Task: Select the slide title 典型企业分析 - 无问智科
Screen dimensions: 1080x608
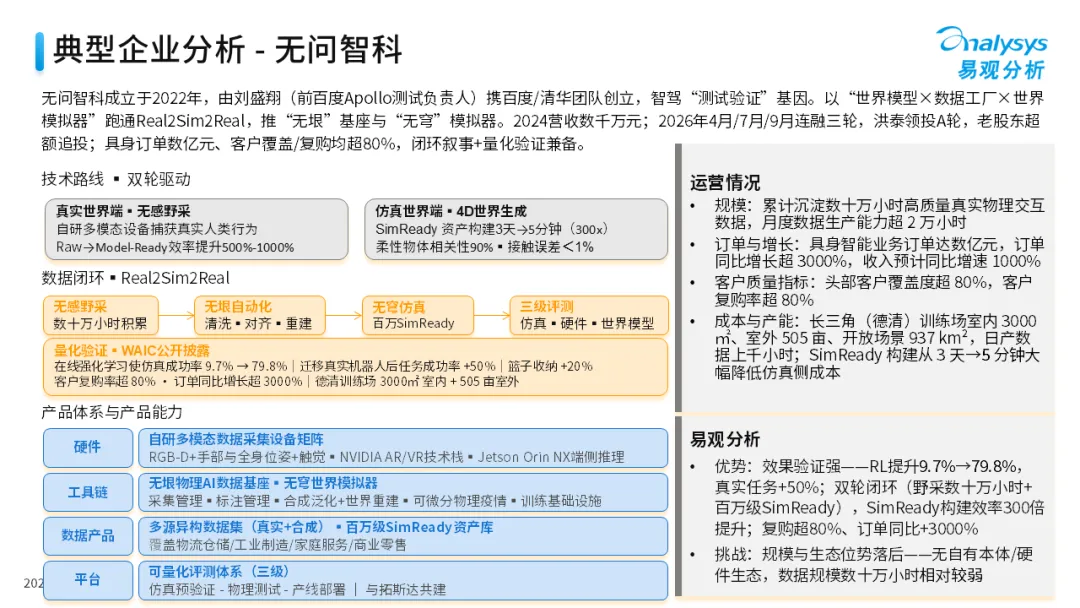Action: 227,50
